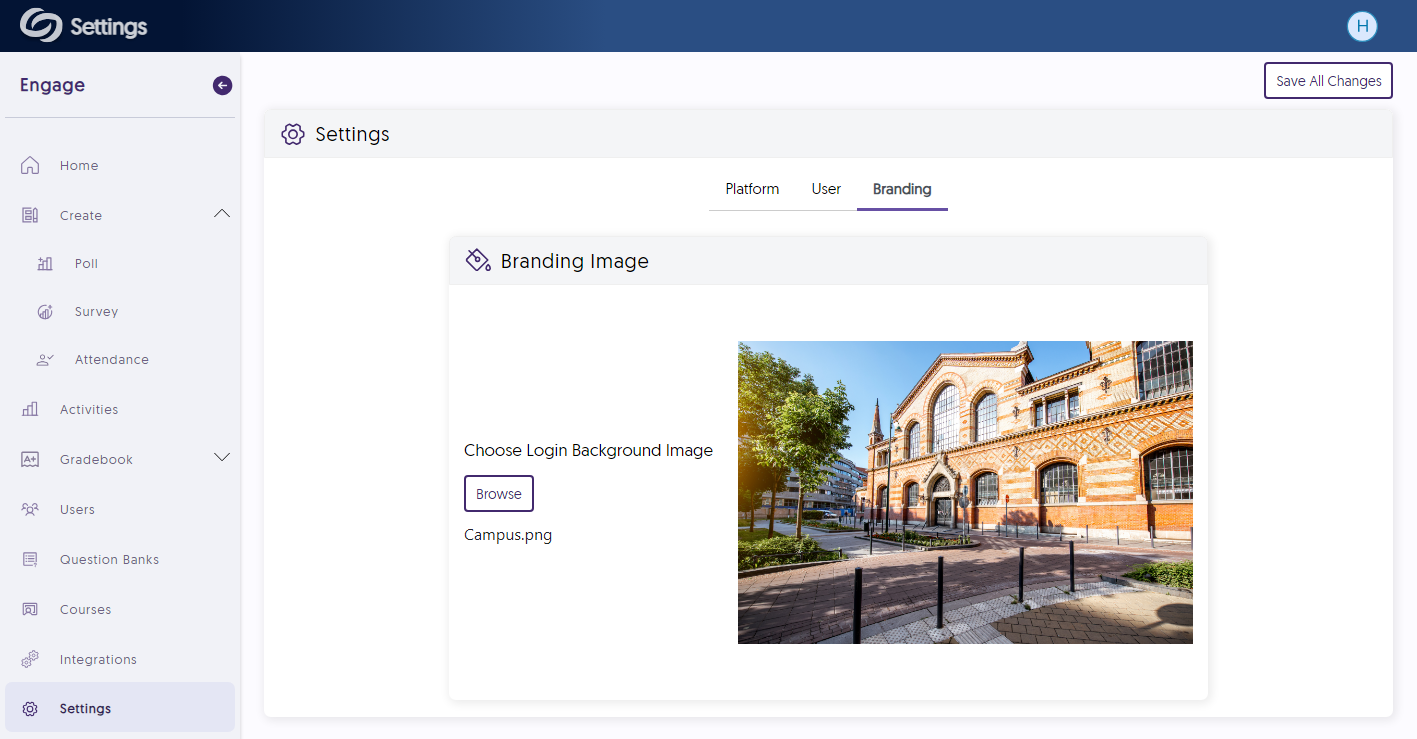Expand the Gradebook submenu chevron
1417x739 pixels.
(x=222, y=458)
